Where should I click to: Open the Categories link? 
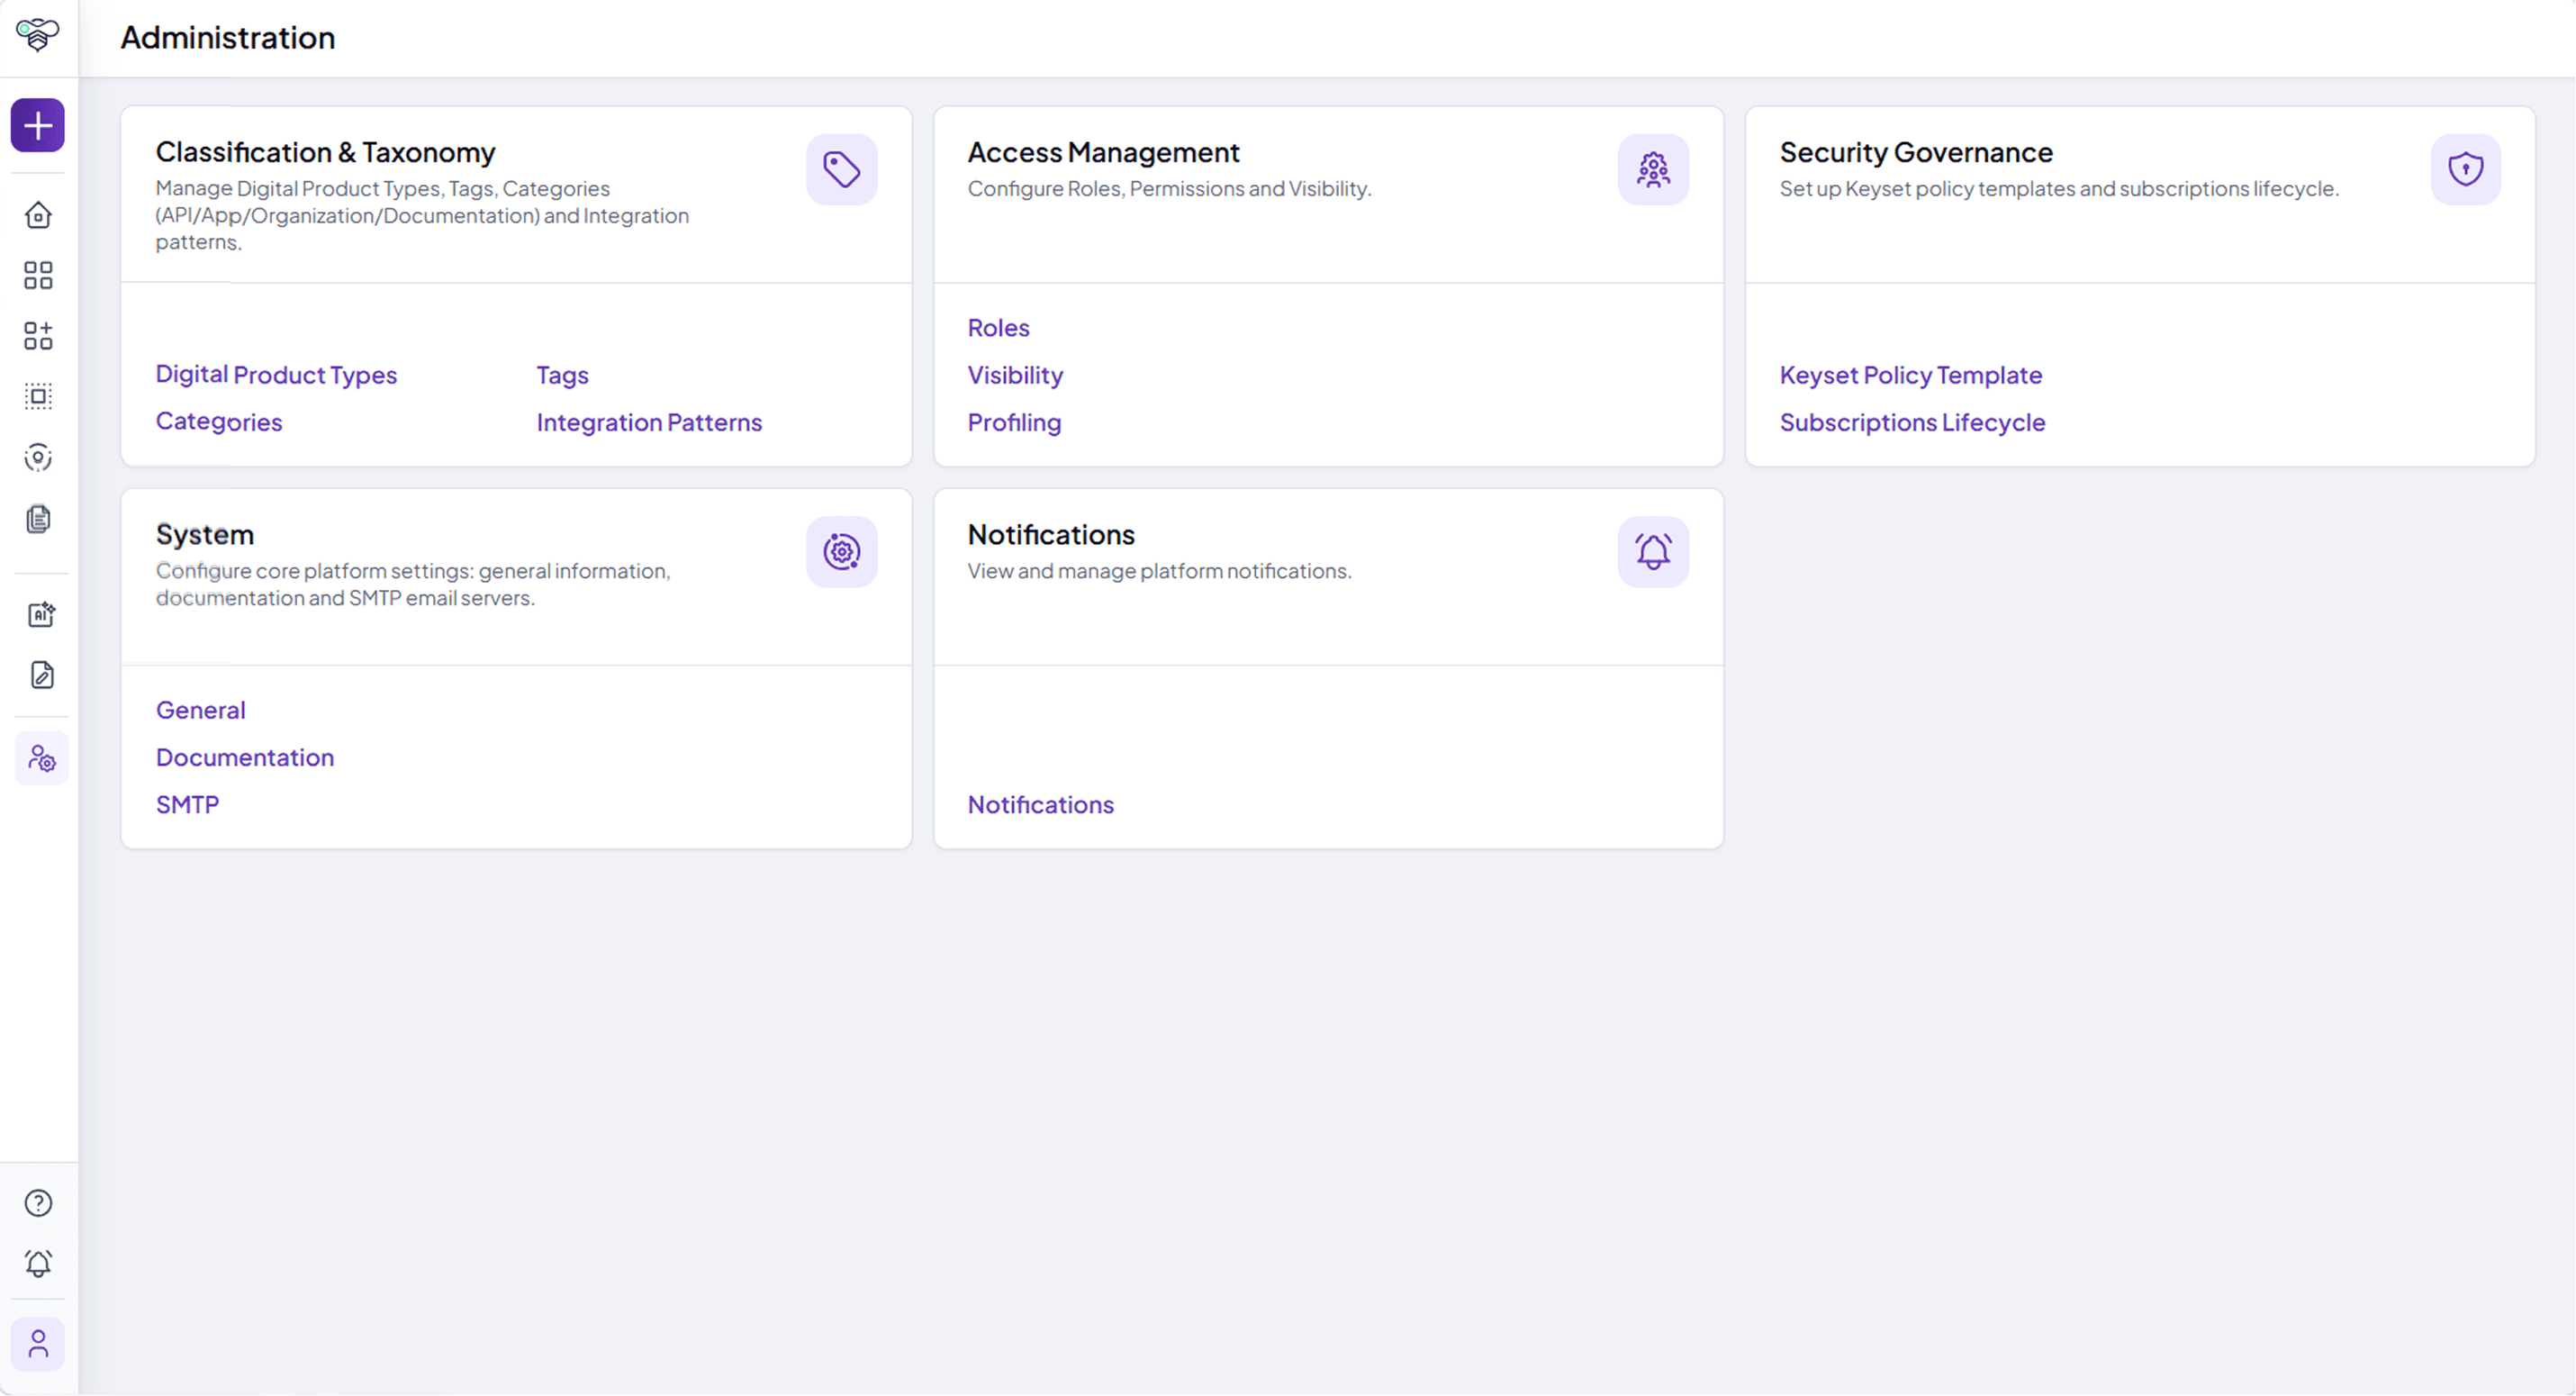219,422
